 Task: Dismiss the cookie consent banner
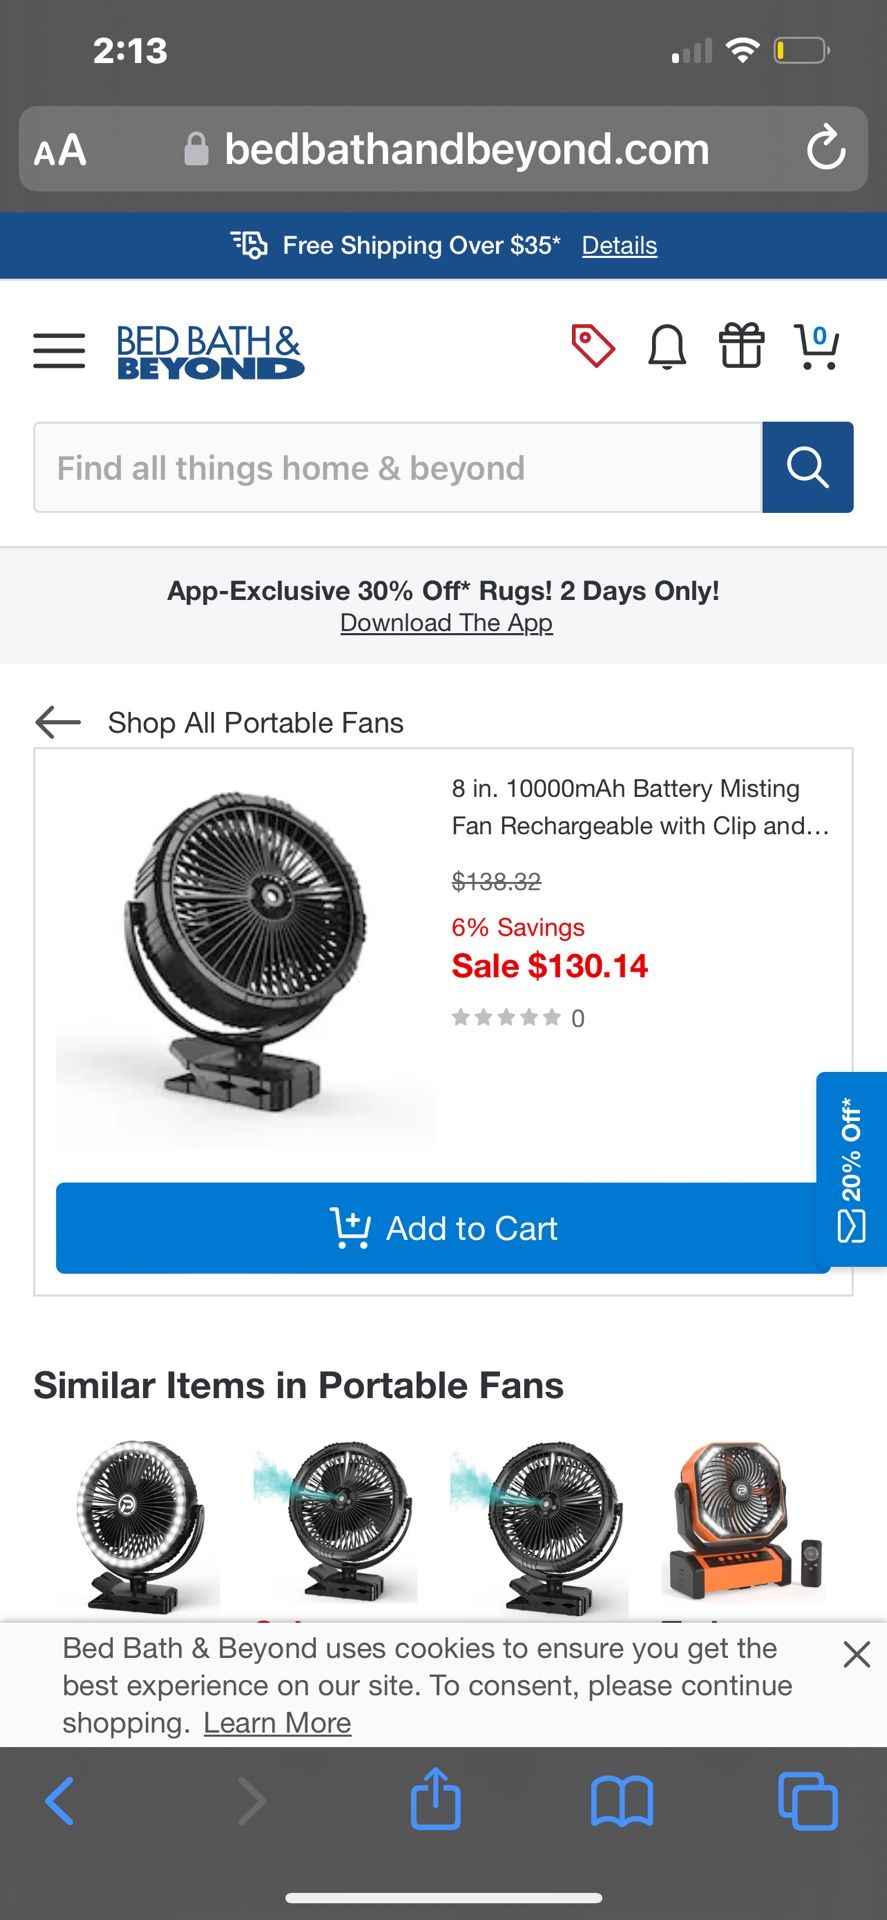[x=856, y=1654]
